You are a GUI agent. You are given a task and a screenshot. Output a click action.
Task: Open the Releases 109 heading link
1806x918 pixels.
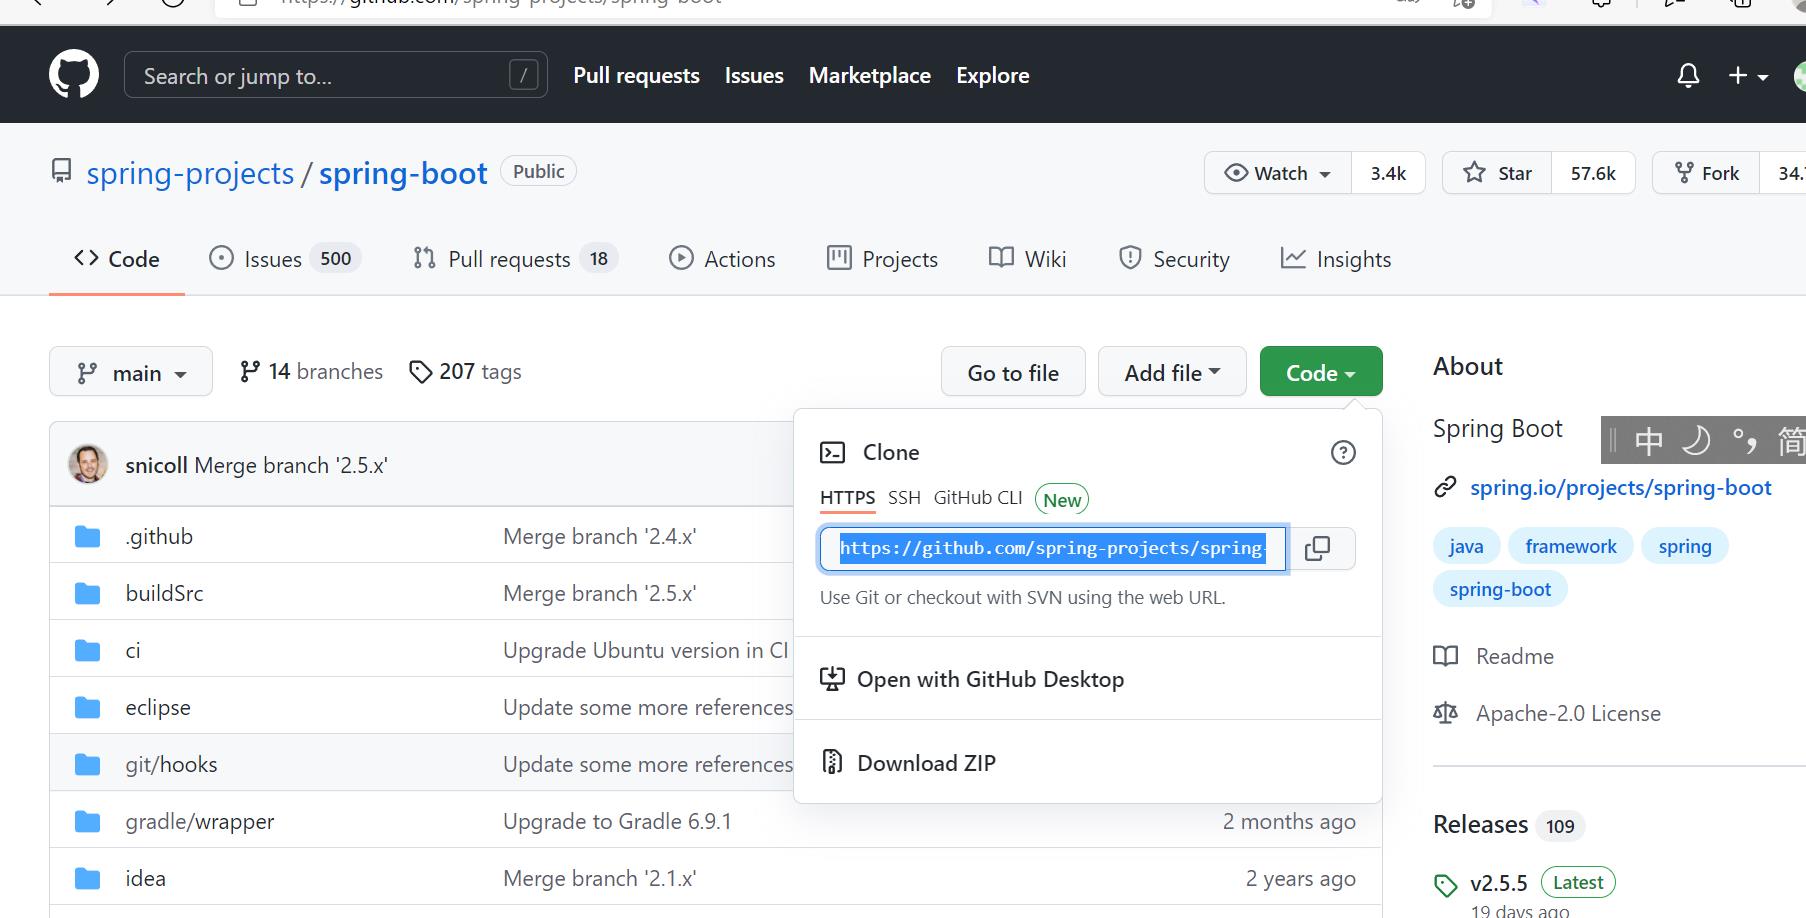click(x=1509, y=825)
